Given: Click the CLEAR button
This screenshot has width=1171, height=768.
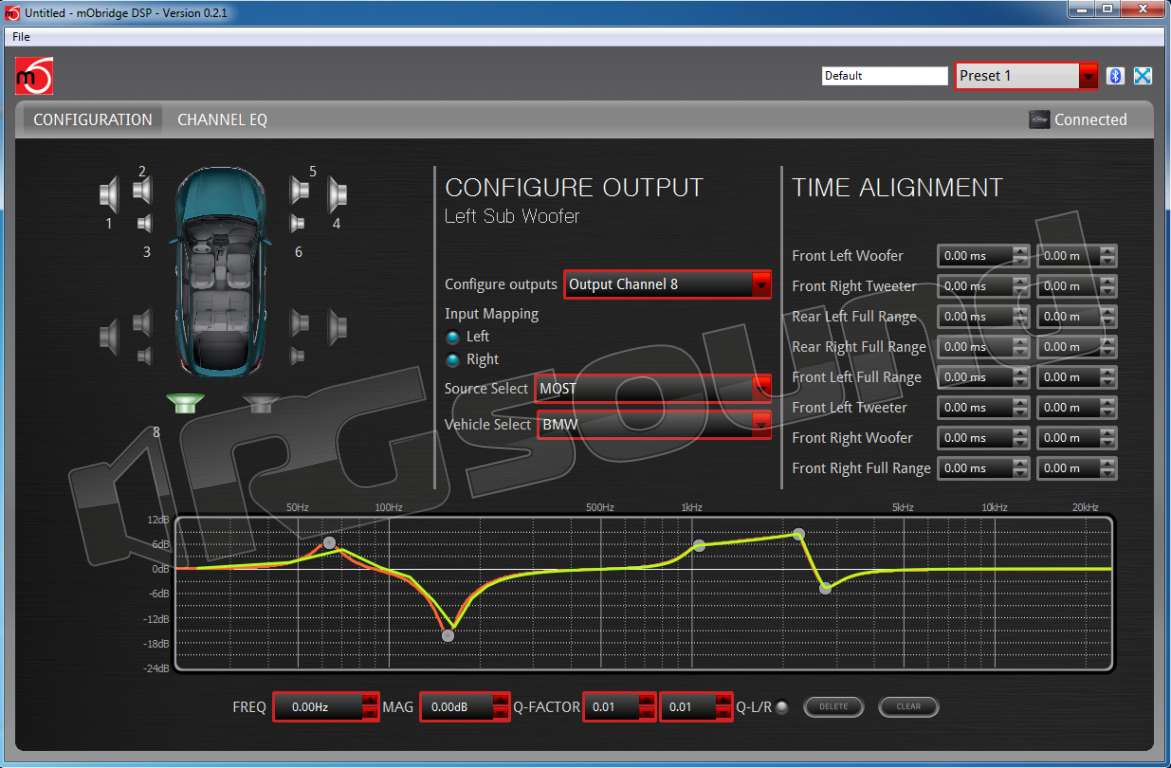Looking at the screenshot, I should tap(908, 707).
